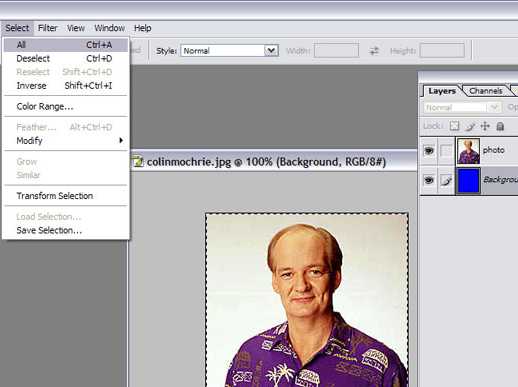Click the swap width and height arrows icon

click(374, 51)
